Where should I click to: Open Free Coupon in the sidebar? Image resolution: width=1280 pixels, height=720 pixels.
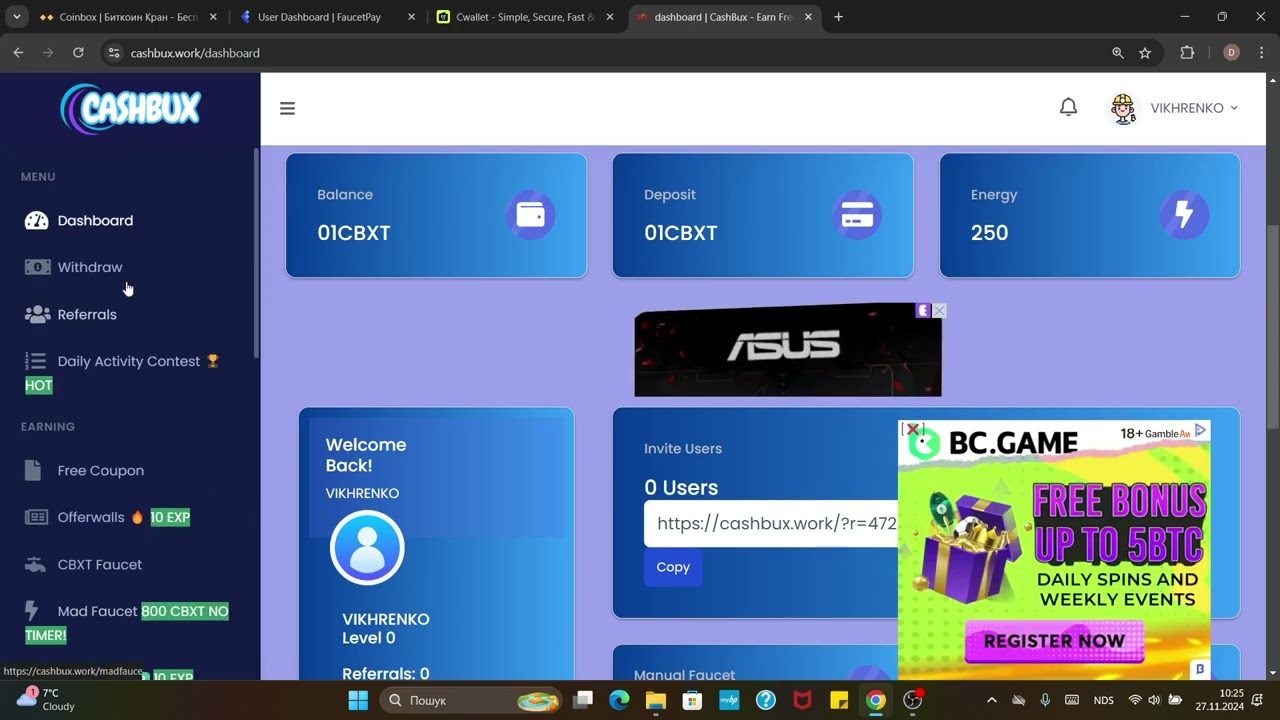point(100,470)
